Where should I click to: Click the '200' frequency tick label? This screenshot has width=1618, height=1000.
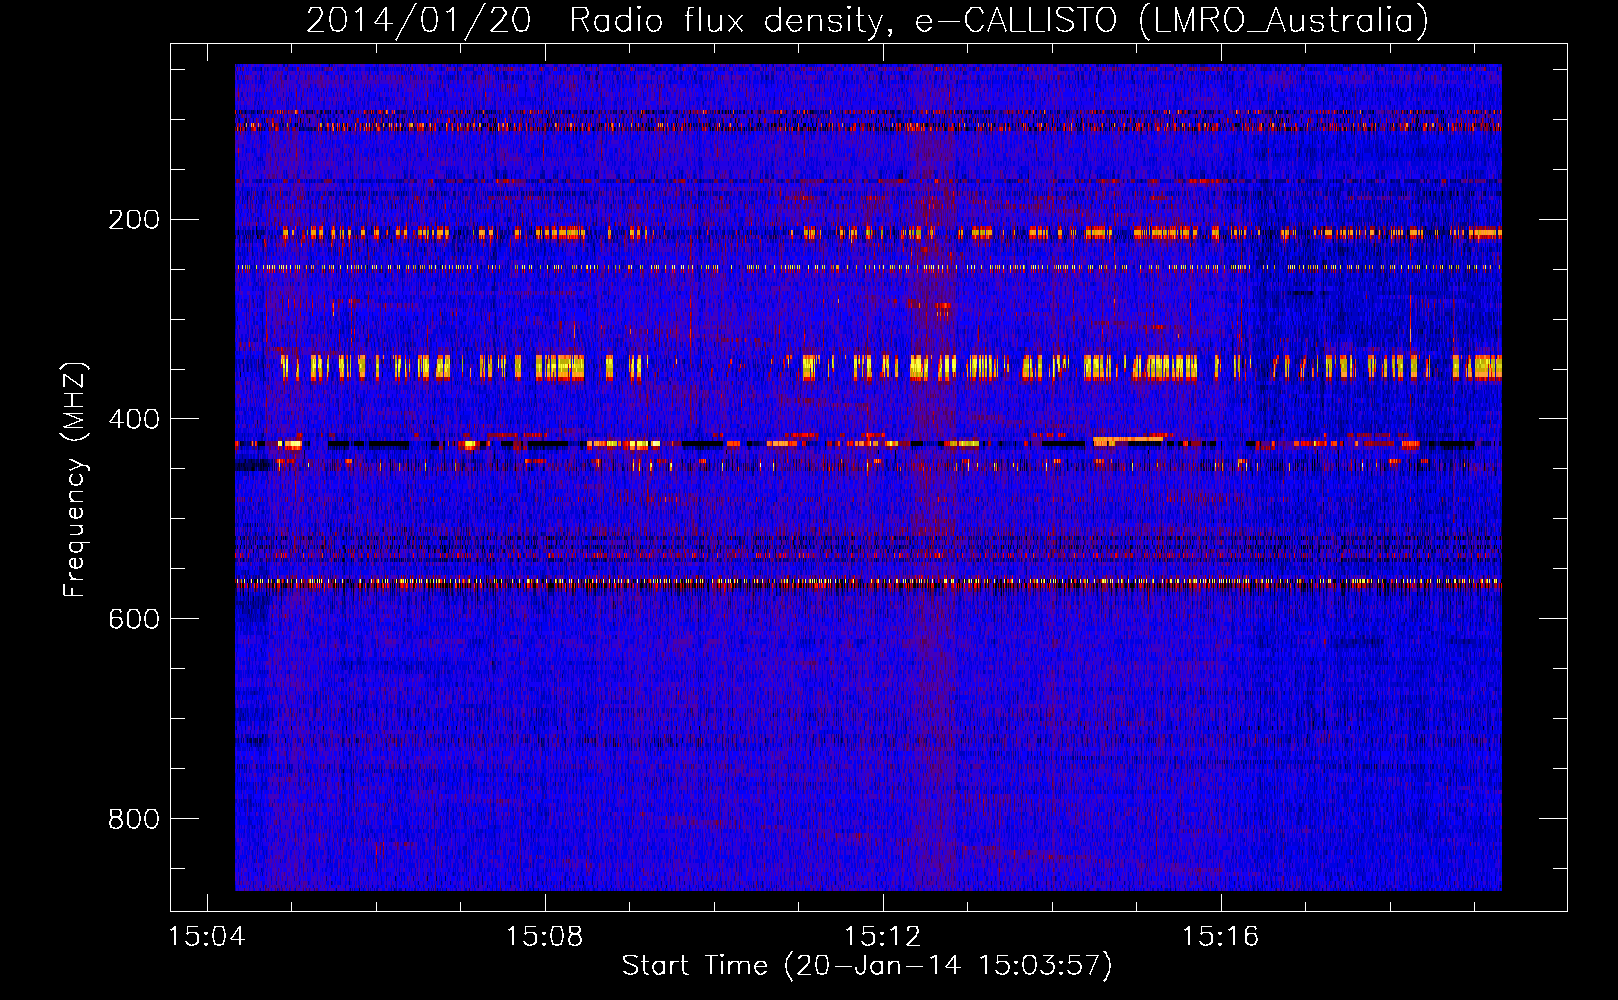pos(134,219)
